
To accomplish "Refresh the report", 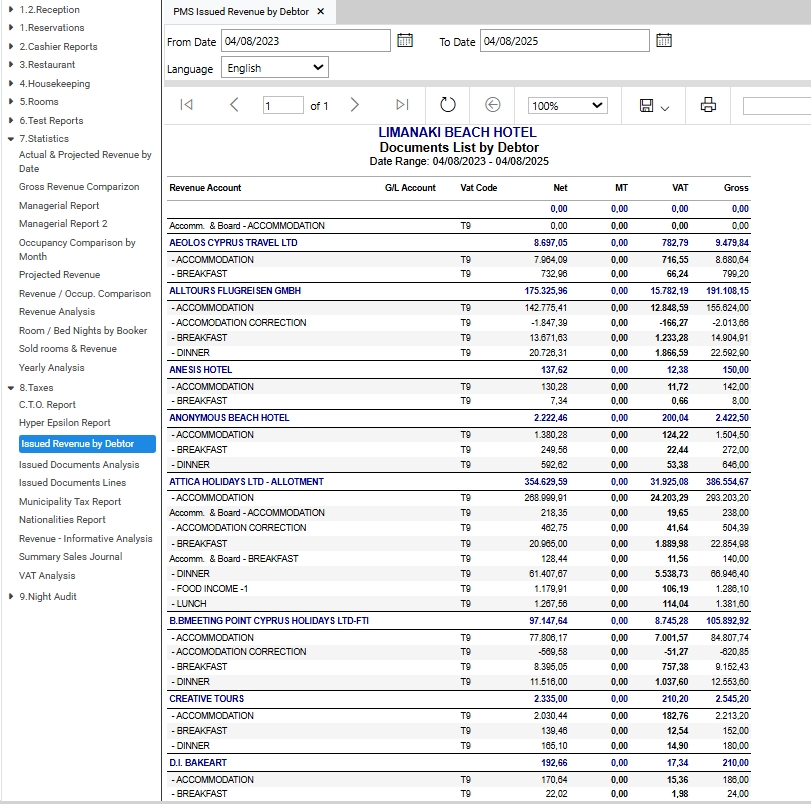I will (x=447, y=105).
